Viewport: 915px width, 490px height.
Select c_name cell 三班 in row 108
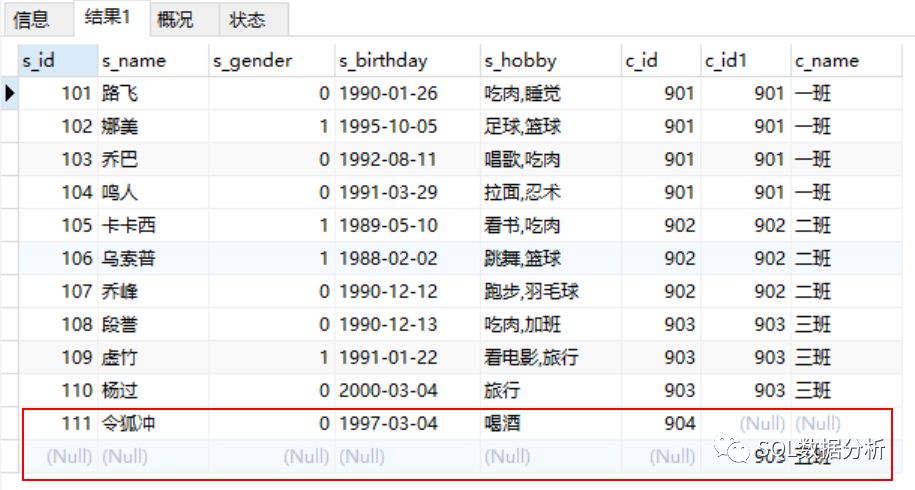click(x=846, y=324)
